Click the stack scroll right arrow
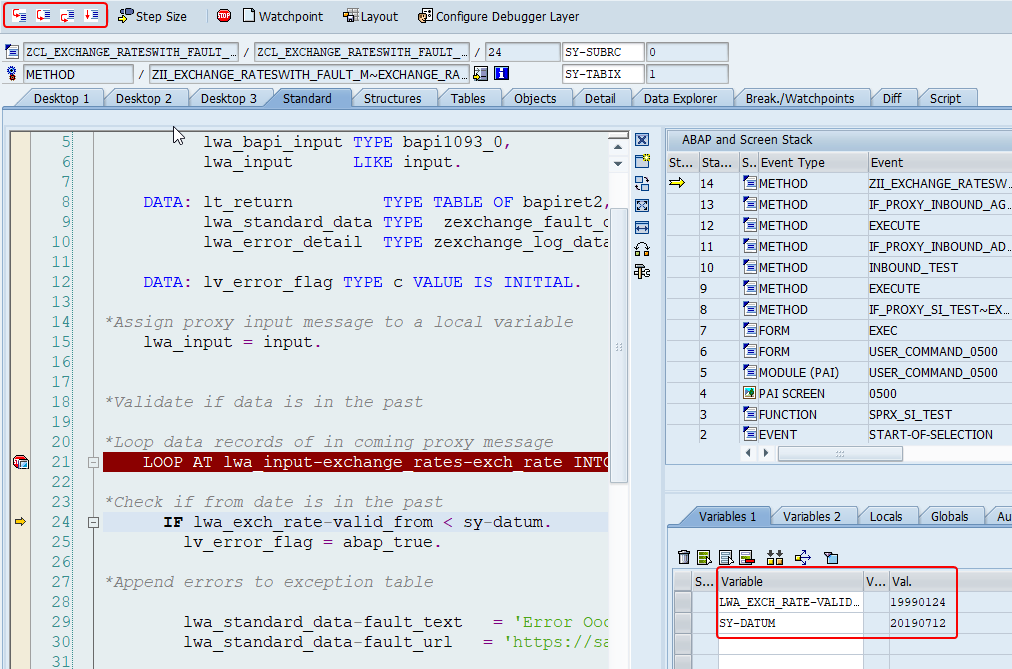Image resolution: width=1012 pixels, height=669 pixels. click(765, 453)
